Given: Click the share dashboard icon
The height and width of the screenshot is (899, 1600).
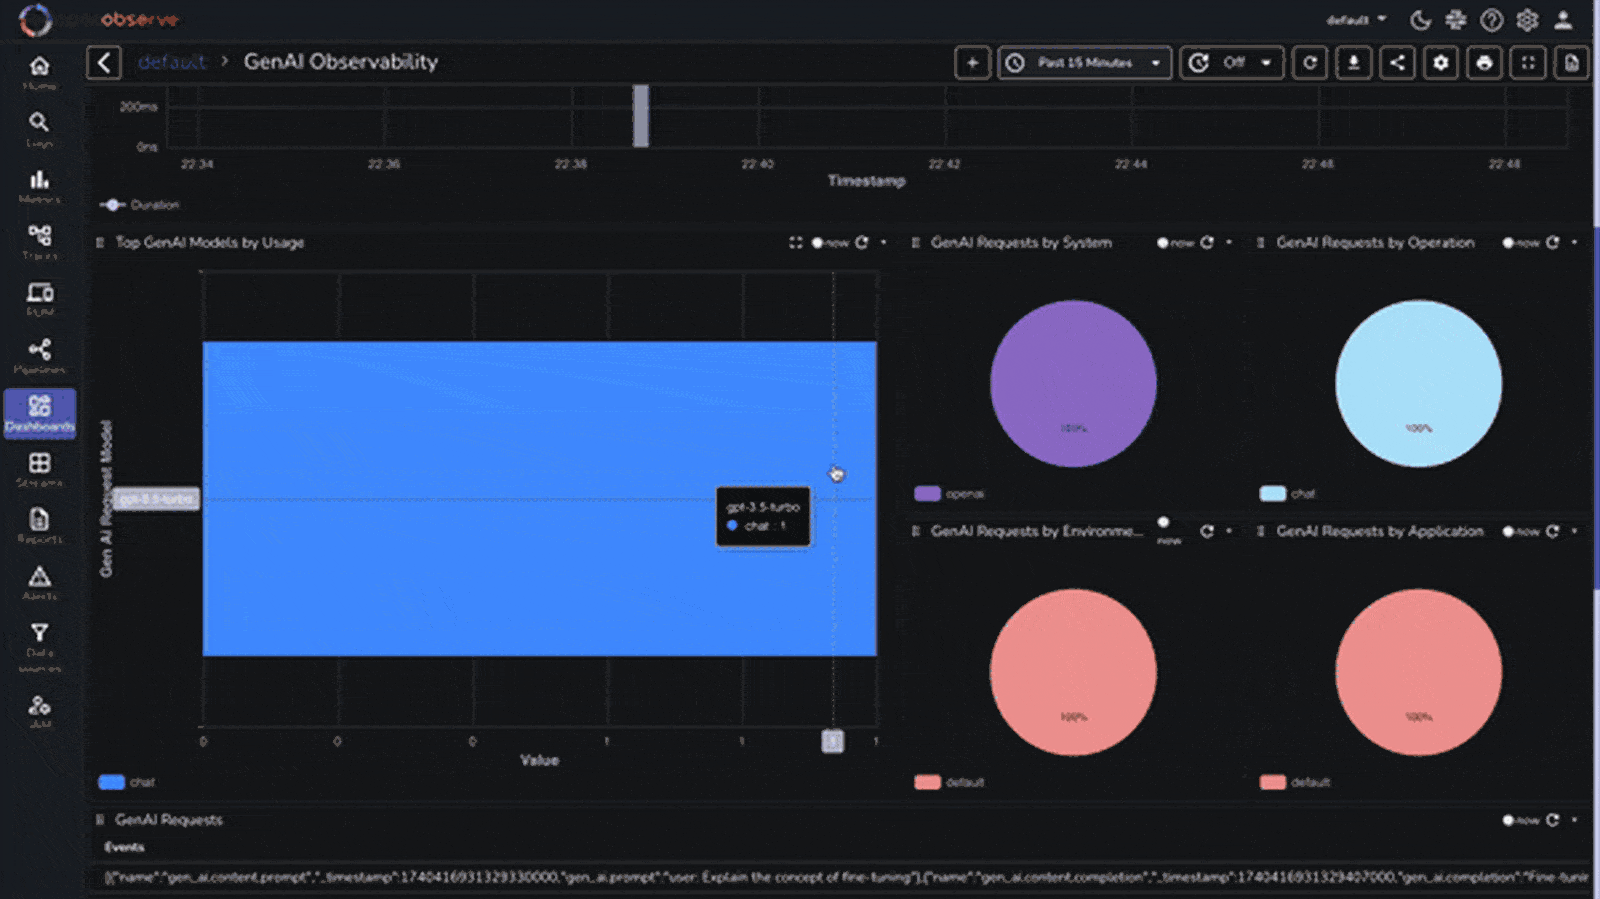Looking at the screenshot, I should click(x=1397, y=63).
